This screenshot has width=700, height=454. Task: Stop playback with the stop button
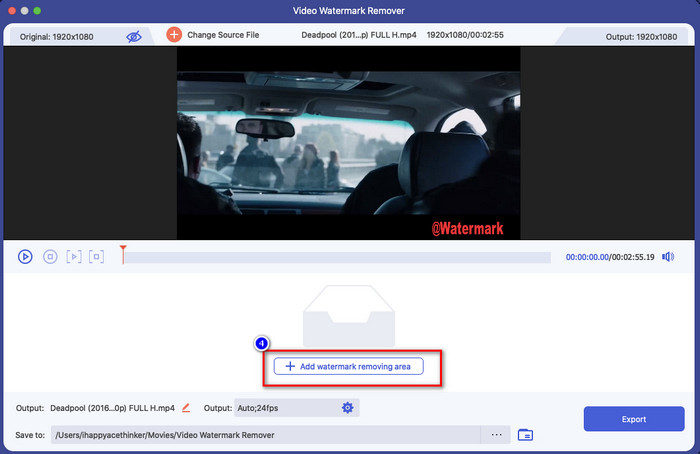tap(50, 257)
